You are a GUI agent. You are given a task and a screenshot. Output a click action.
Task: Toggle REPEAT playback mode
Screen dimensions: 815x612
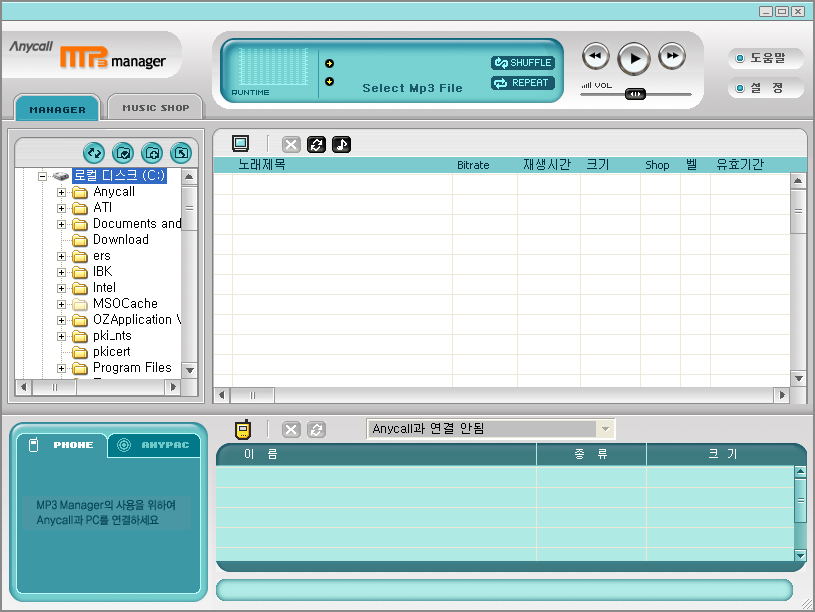[x=523, y=83]
